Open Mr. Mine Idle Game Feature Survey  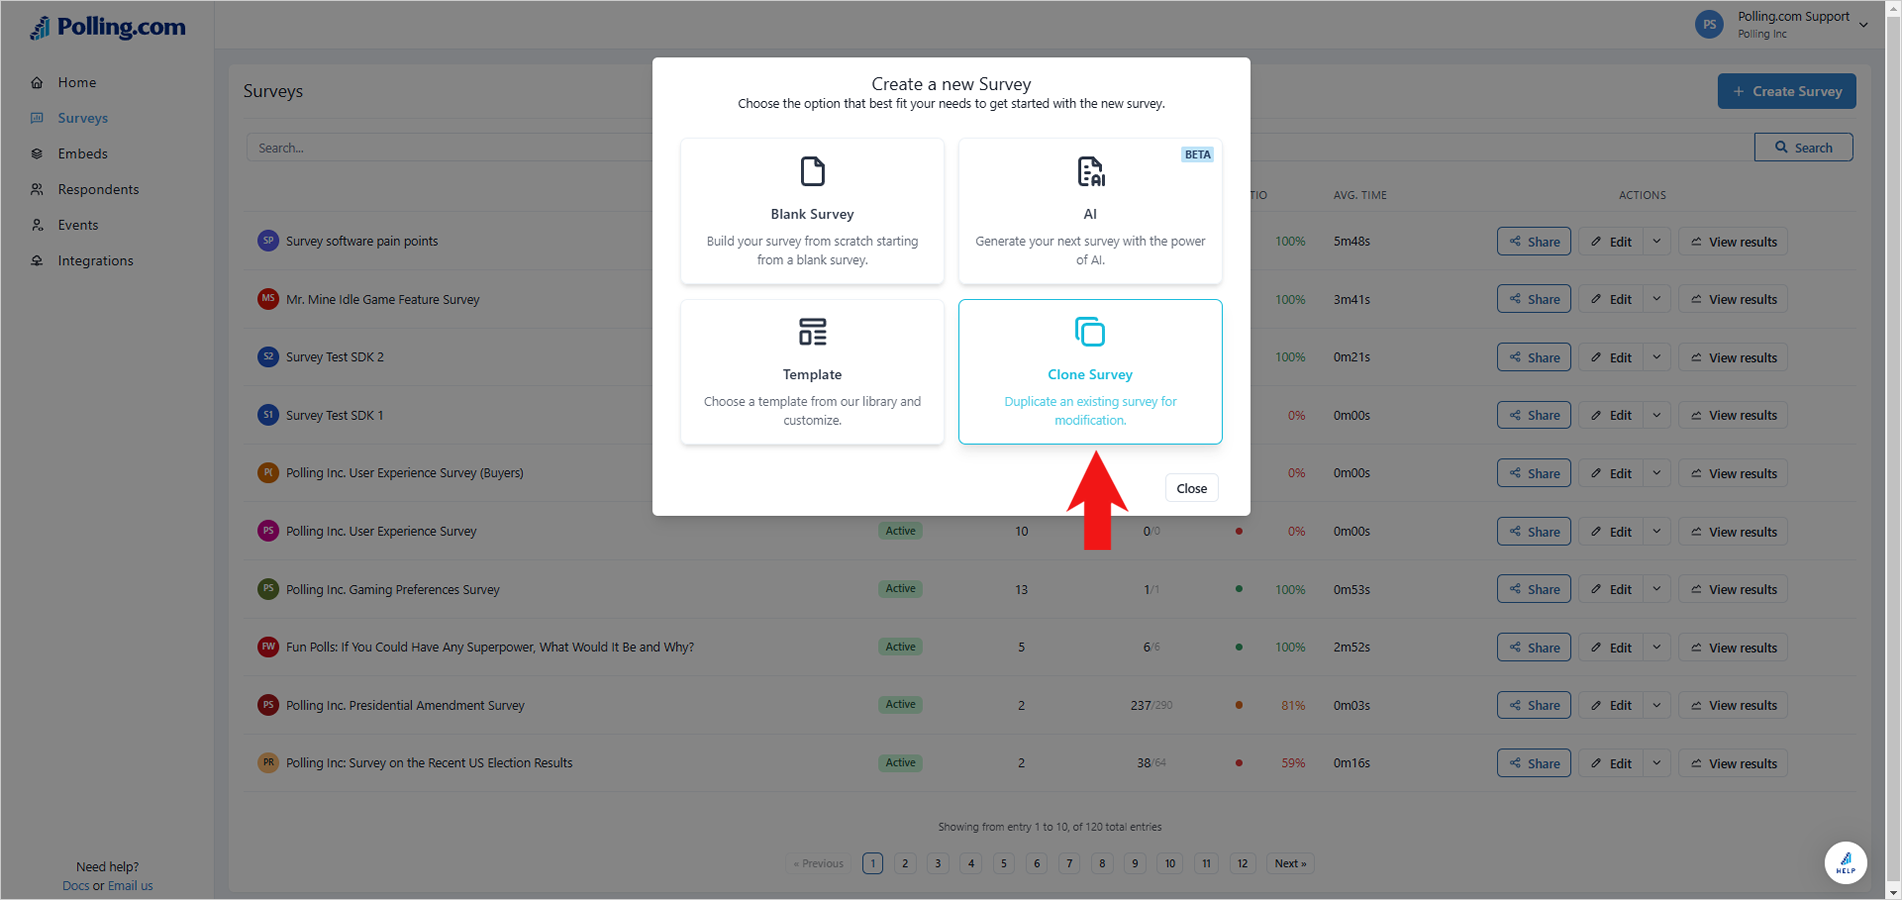click(x=383, y=299)
